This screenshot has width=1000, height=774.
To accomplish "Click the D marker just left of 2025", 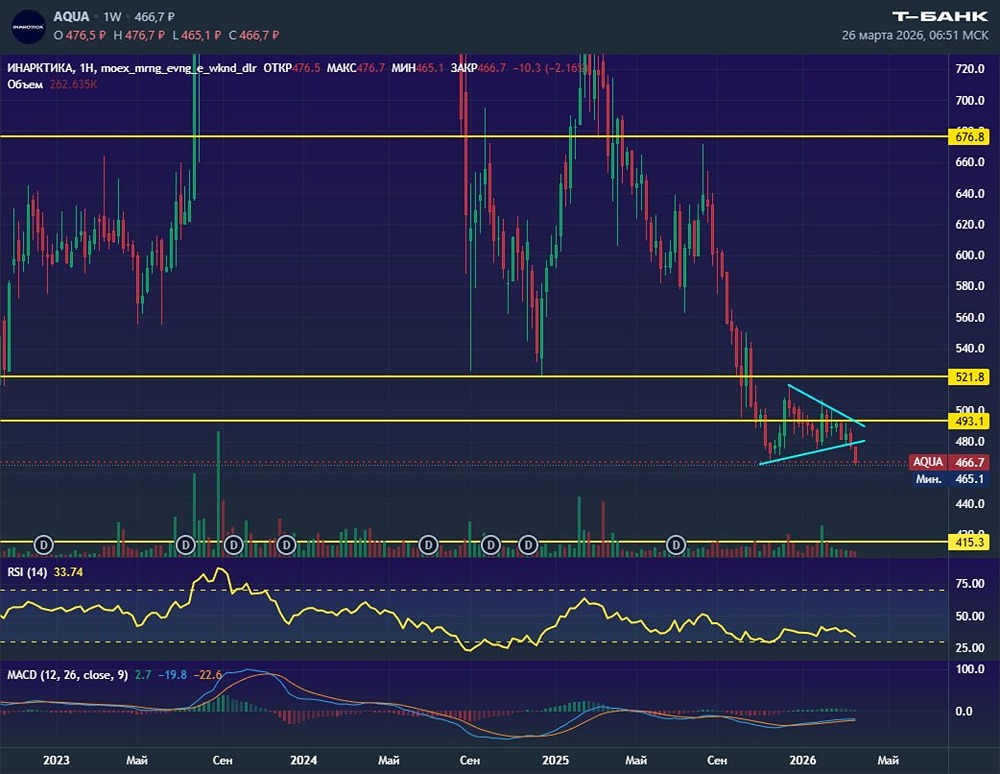I will [527, 544].
